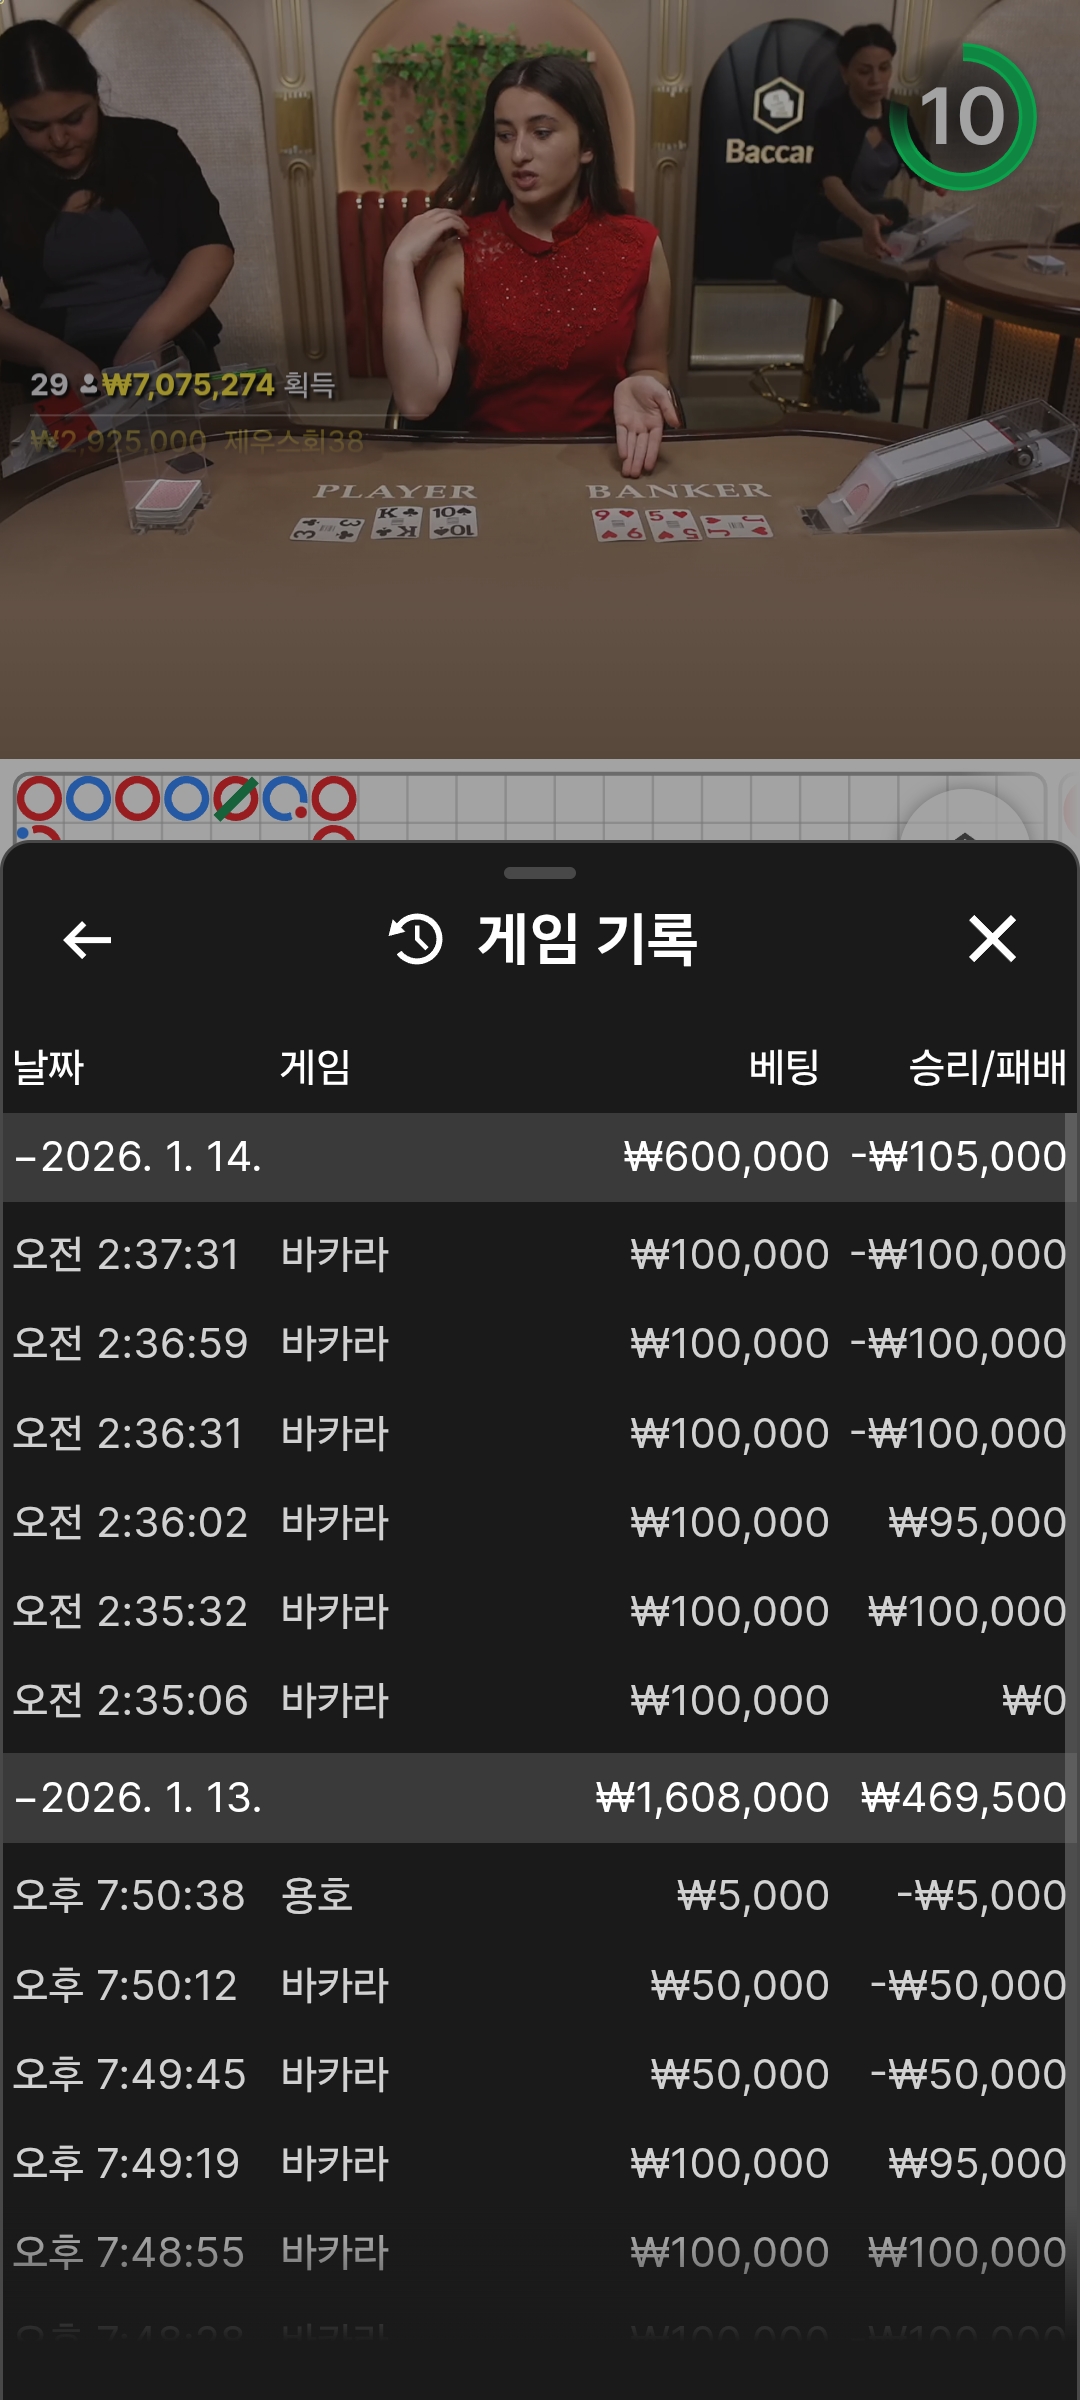Tap the green countdown timer circle
Viewport: 1080px width, 2400px height.
[x=963, y=117]
